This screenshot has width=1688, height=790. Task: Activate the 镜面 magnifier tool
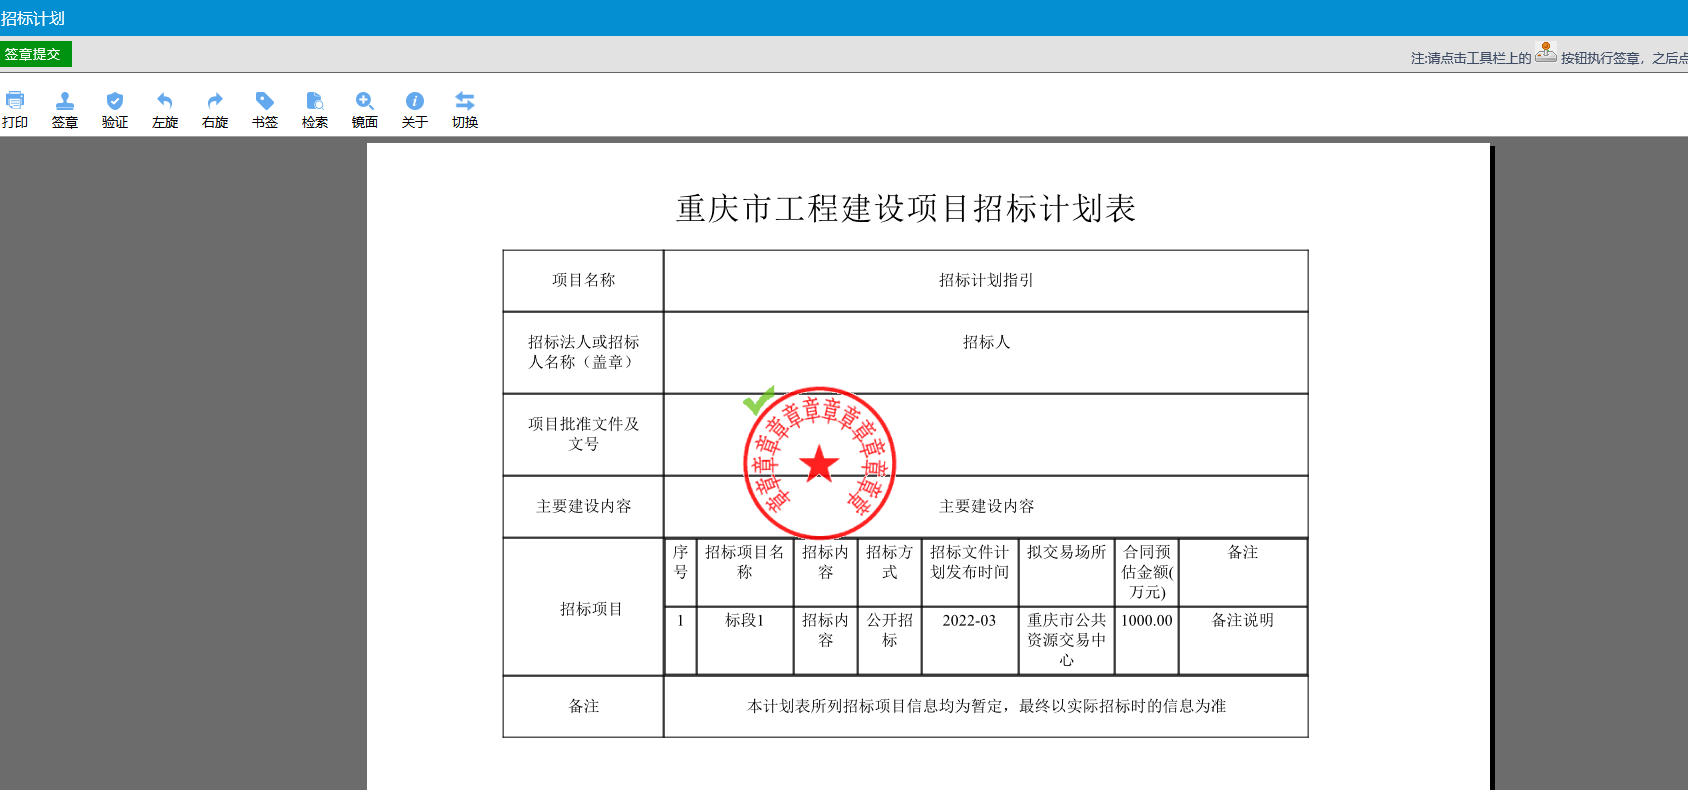365,101
